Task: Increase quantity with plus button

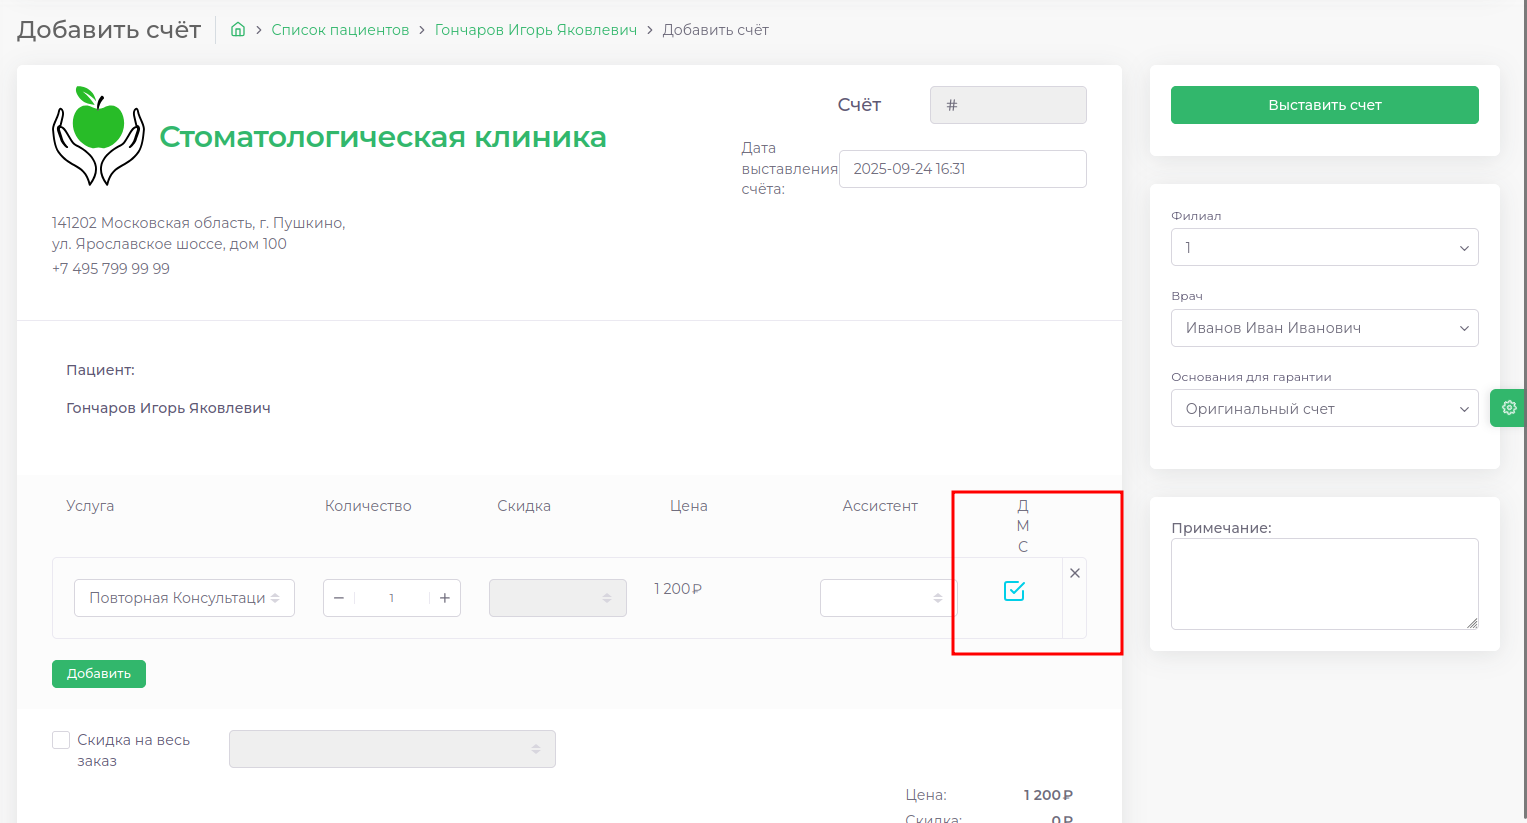Action: tap(445, 598)
